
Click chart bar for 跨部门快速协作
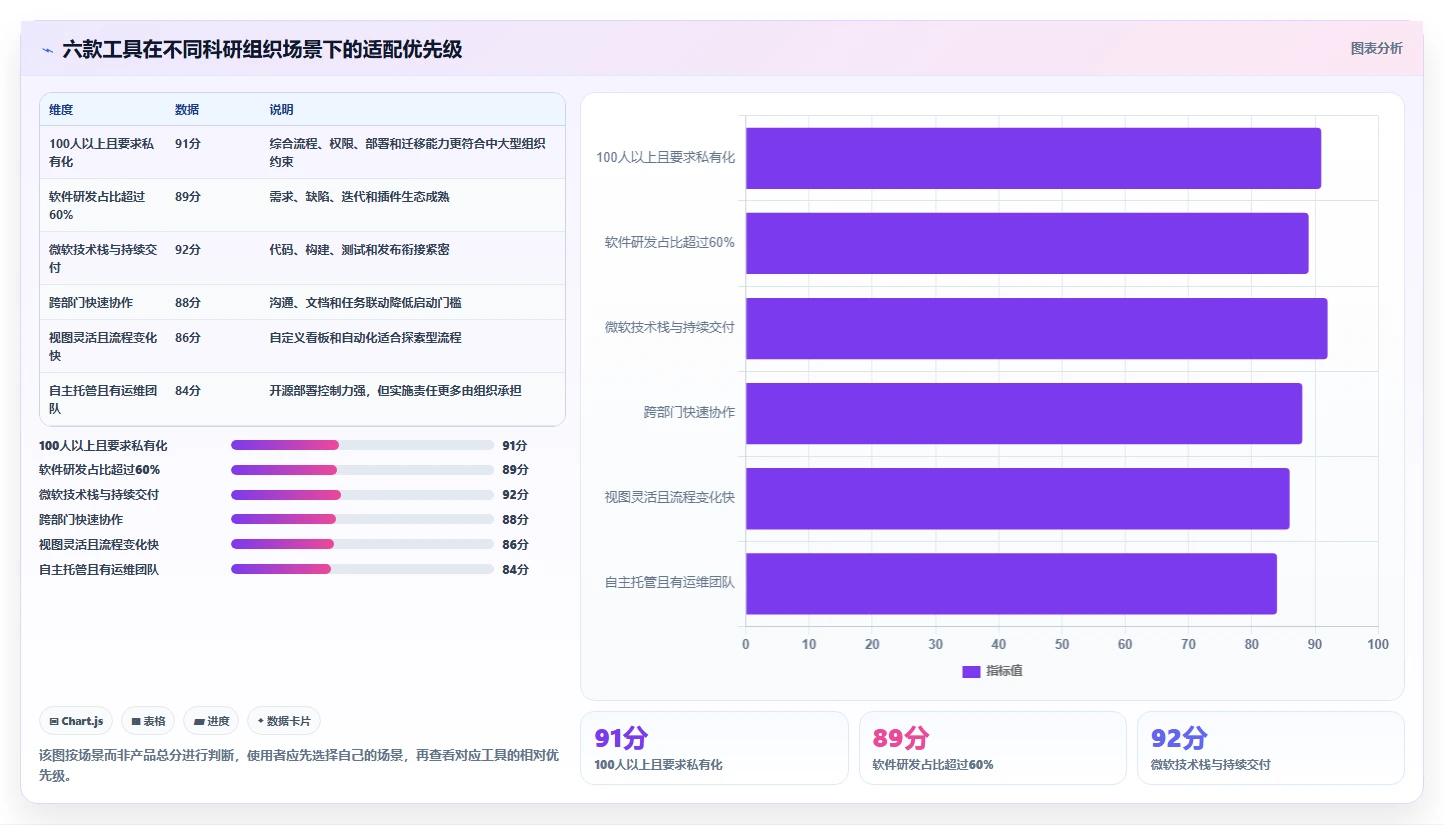pos(1024,413)
